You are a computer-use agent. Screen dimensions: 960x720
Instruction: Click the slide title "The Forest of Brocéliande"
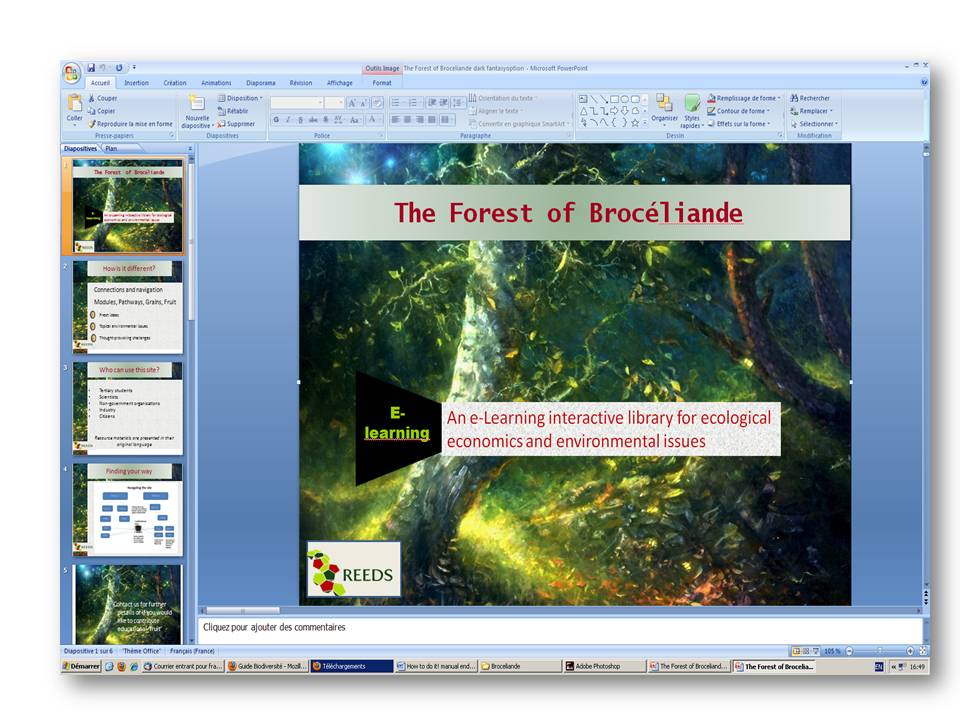[568, 212]
